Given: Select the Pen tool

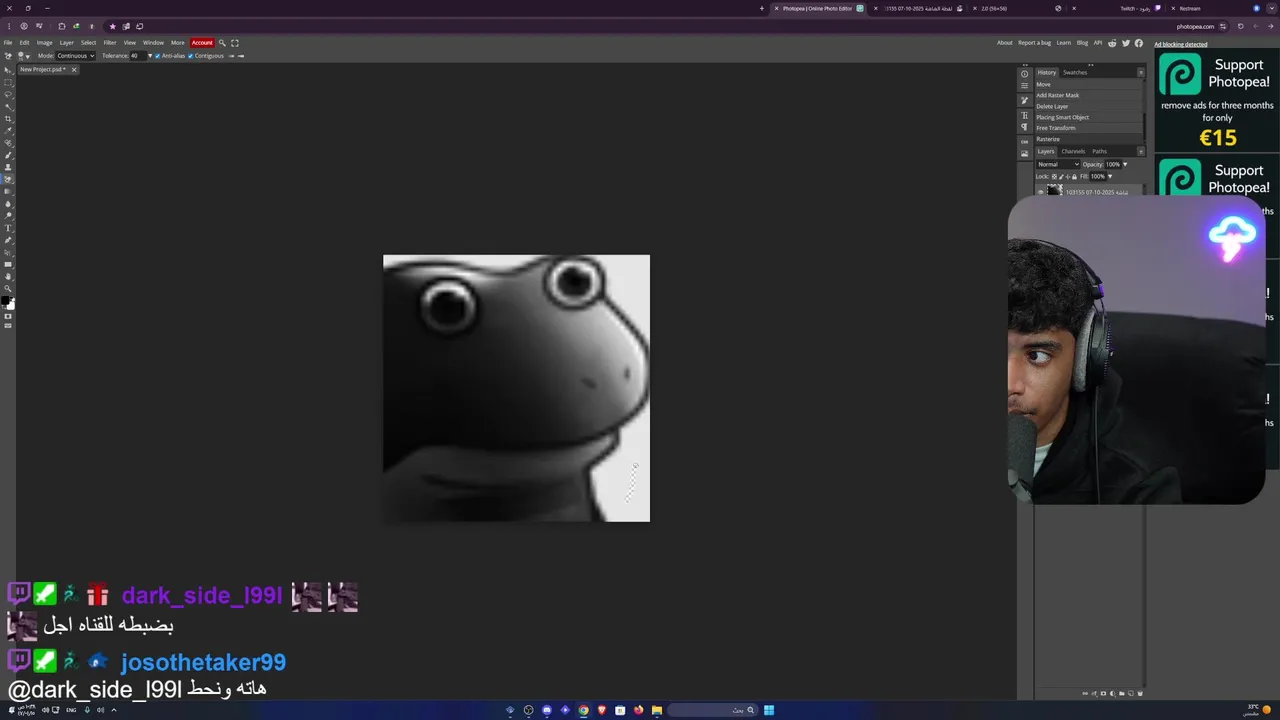Looking at the screenshot, I should click(x=8, y=240).
